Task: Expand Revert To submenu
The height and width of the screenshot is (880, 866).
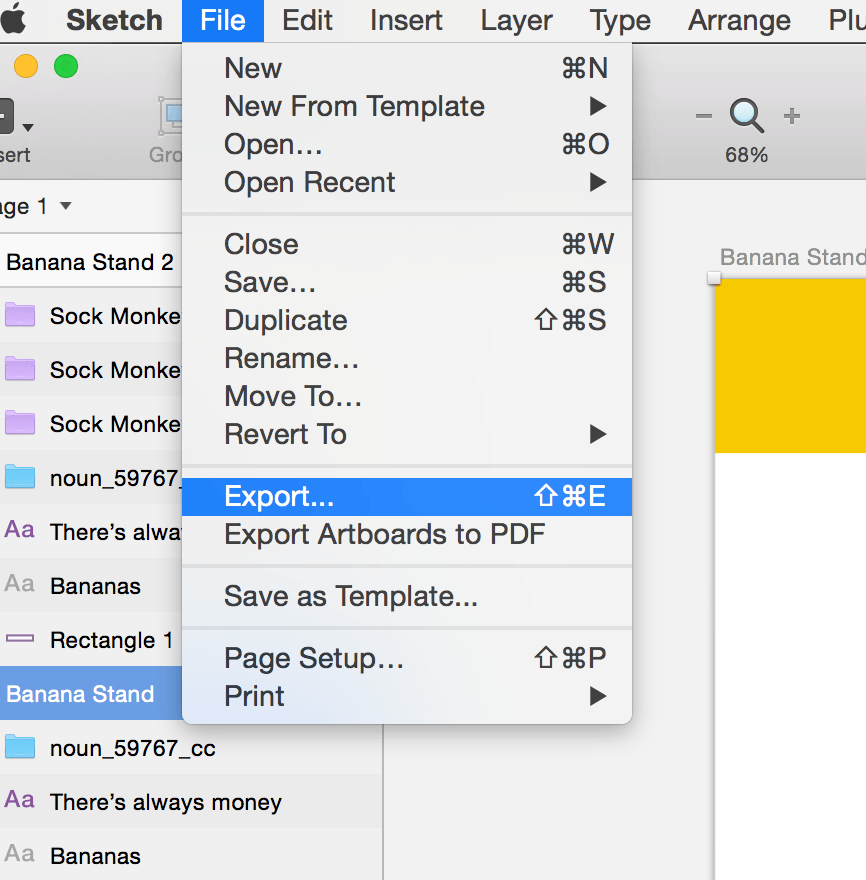Action: [x=407, y=434]
